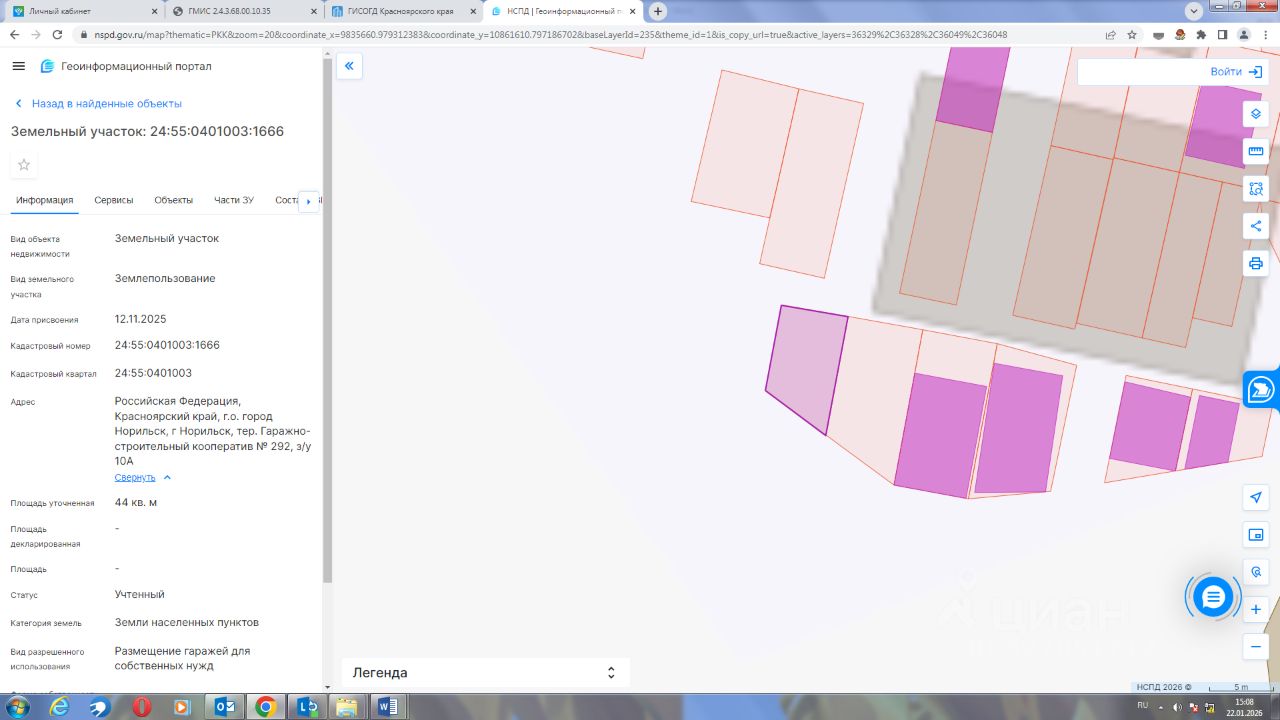Open the hamburger main menu
The width and height of the screenshot is (1280, 720).
[x=18, y=66]
